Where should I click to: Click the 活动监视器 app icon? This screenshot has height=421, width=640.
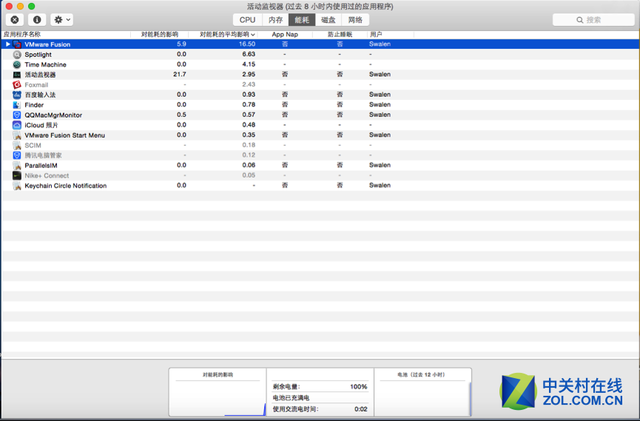coord(17,75)
